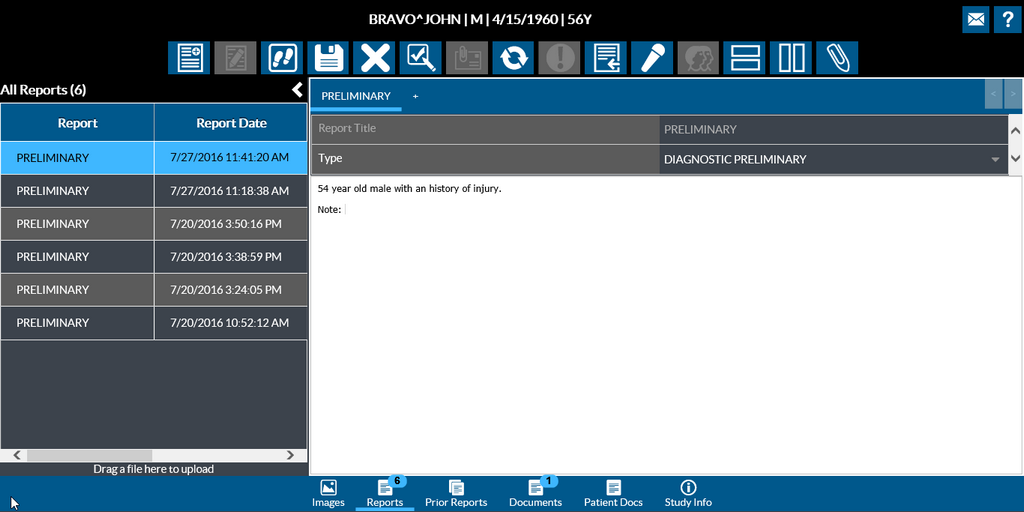
Task: Switch to horizontal split layout icon
Action: tap(744, 58)
